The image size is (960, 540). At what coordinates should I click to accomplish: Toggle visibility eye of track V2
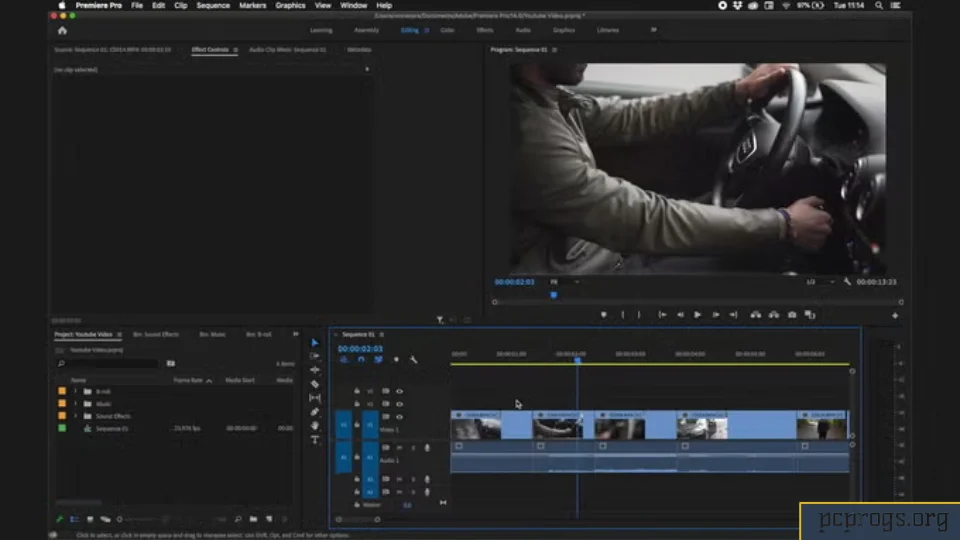[400, 404]
